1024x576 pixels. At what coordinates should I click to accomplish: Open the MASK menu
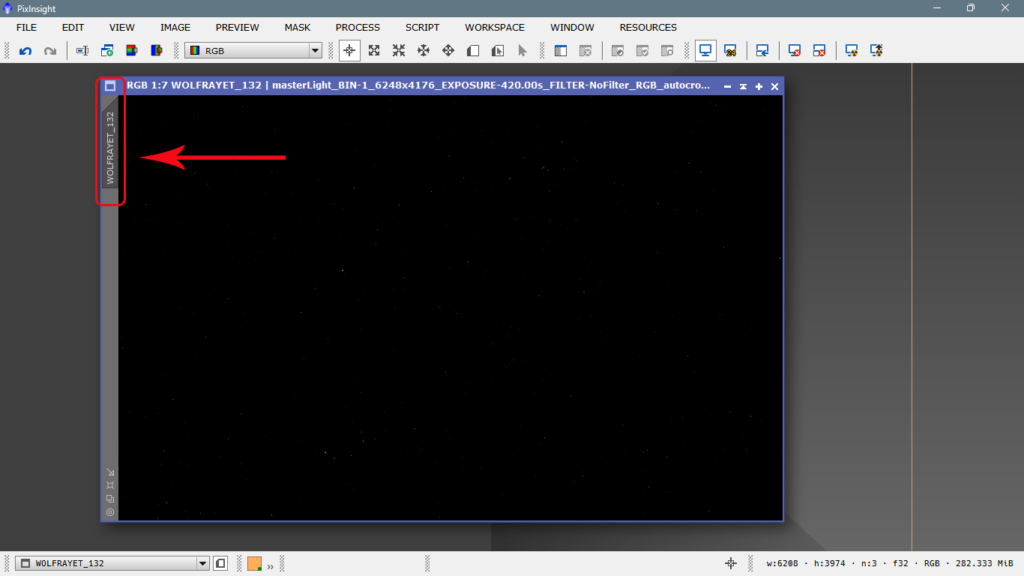(297, 27)
